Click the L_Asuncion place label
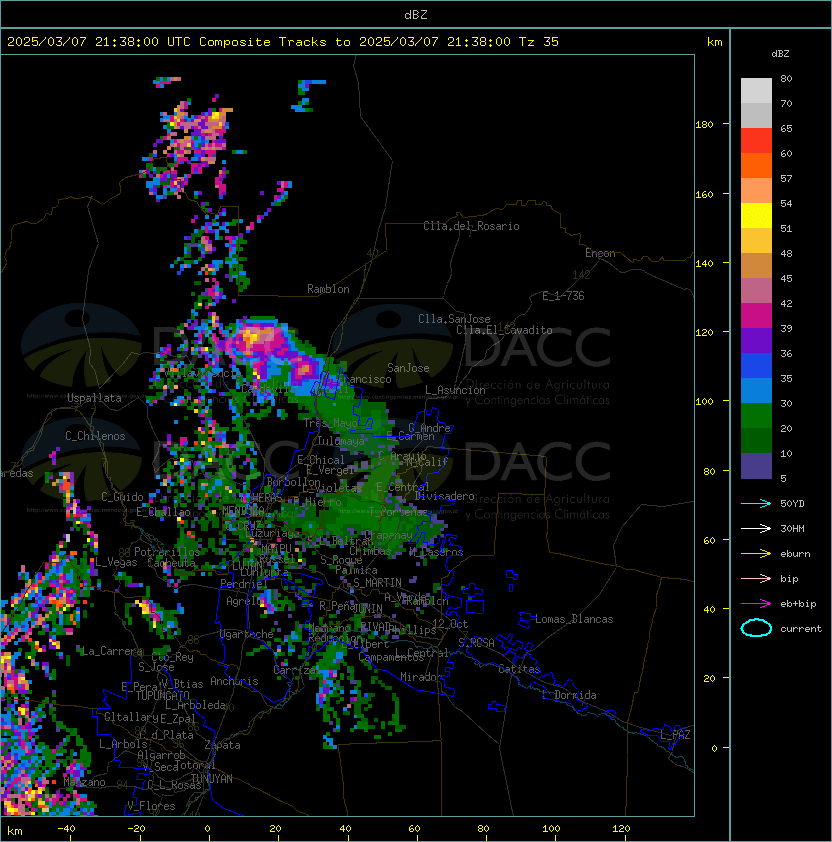This screenshot has height=842, width=832. click(x=455, y=390)
